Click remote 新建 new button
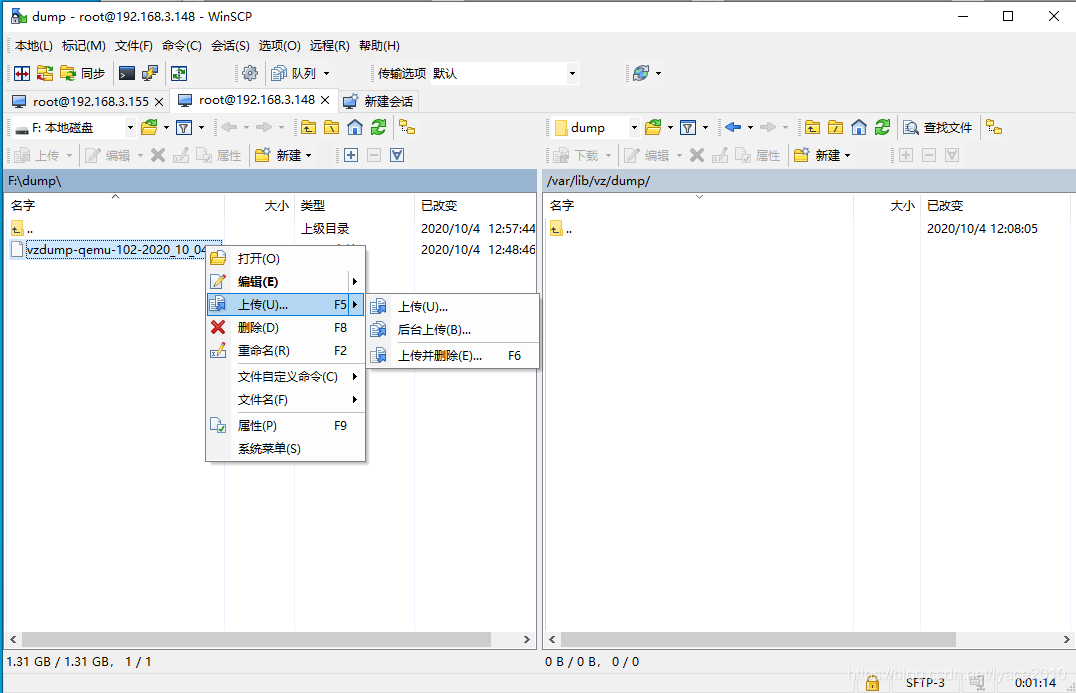 coord(817,156)
